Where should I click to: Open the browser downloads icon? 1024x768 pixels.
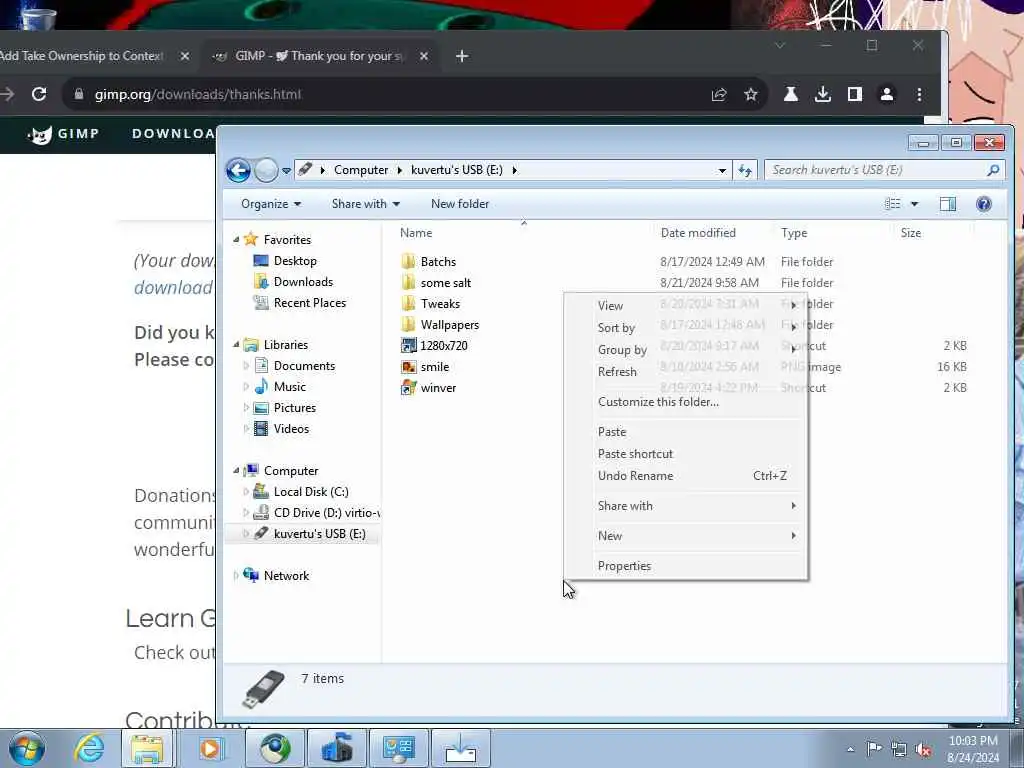click(823, 95)
